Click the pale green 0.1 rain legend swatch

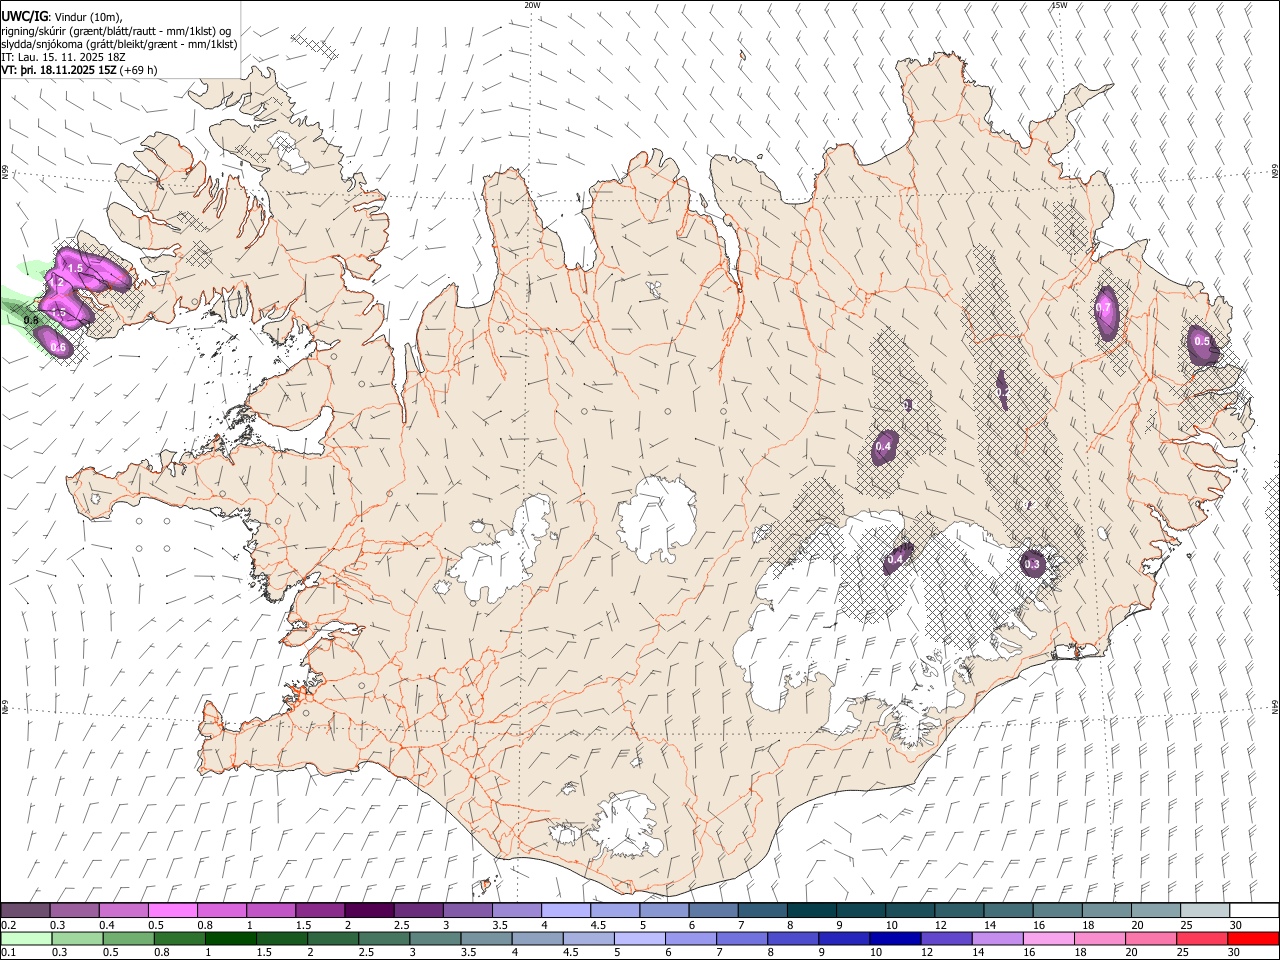tap(26, 938)
